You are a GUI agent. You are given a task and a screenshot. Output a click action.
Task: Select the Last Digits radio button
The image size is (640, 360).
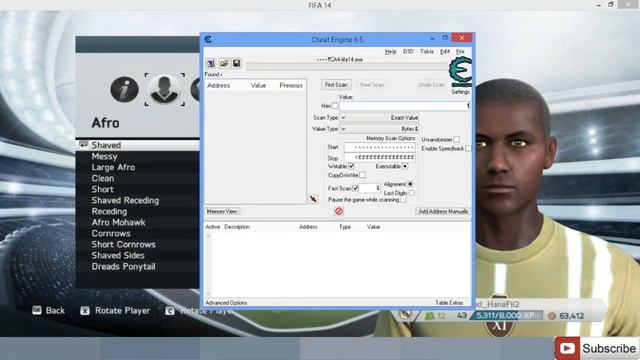[411, 193]
